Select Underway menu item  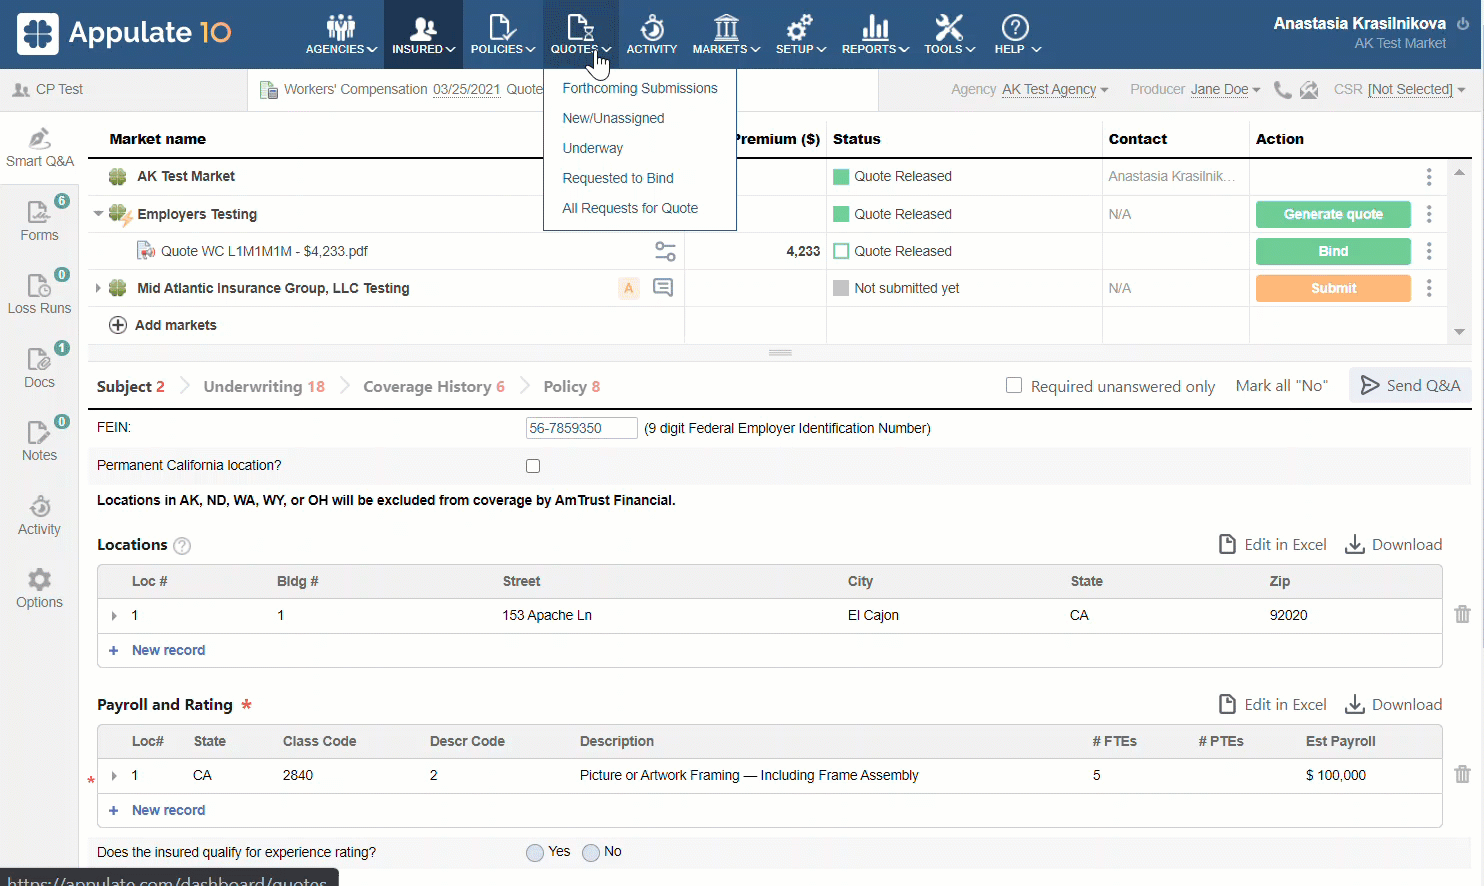click(592, 148)
